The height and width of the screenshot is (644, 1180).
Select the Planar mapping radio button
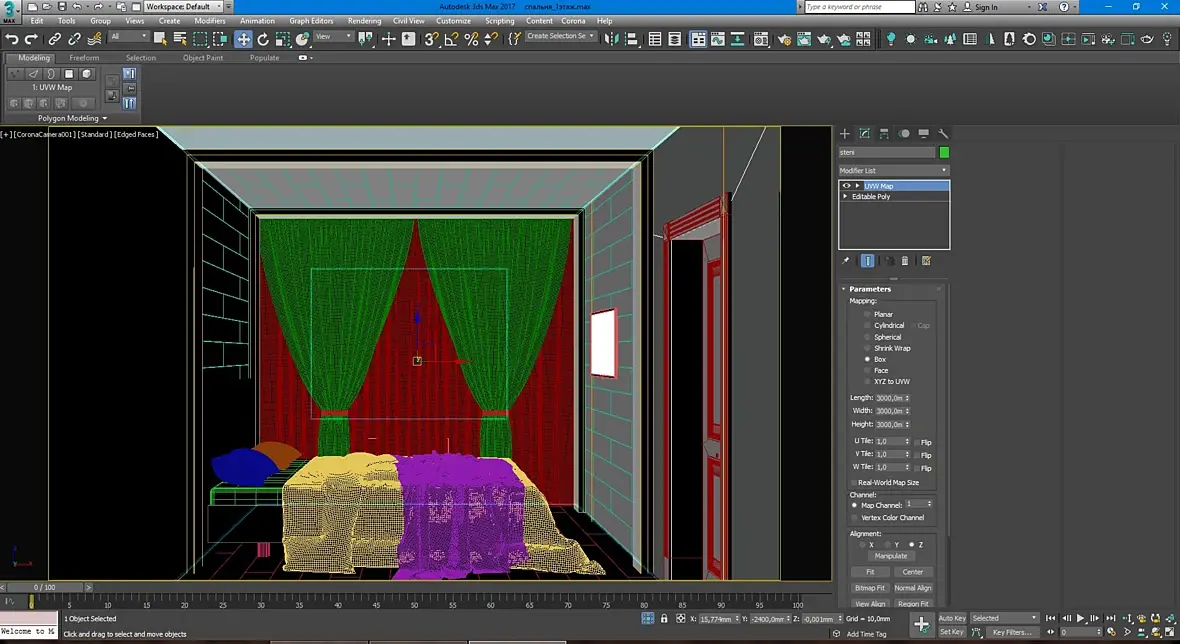click(x=867, y=314)
